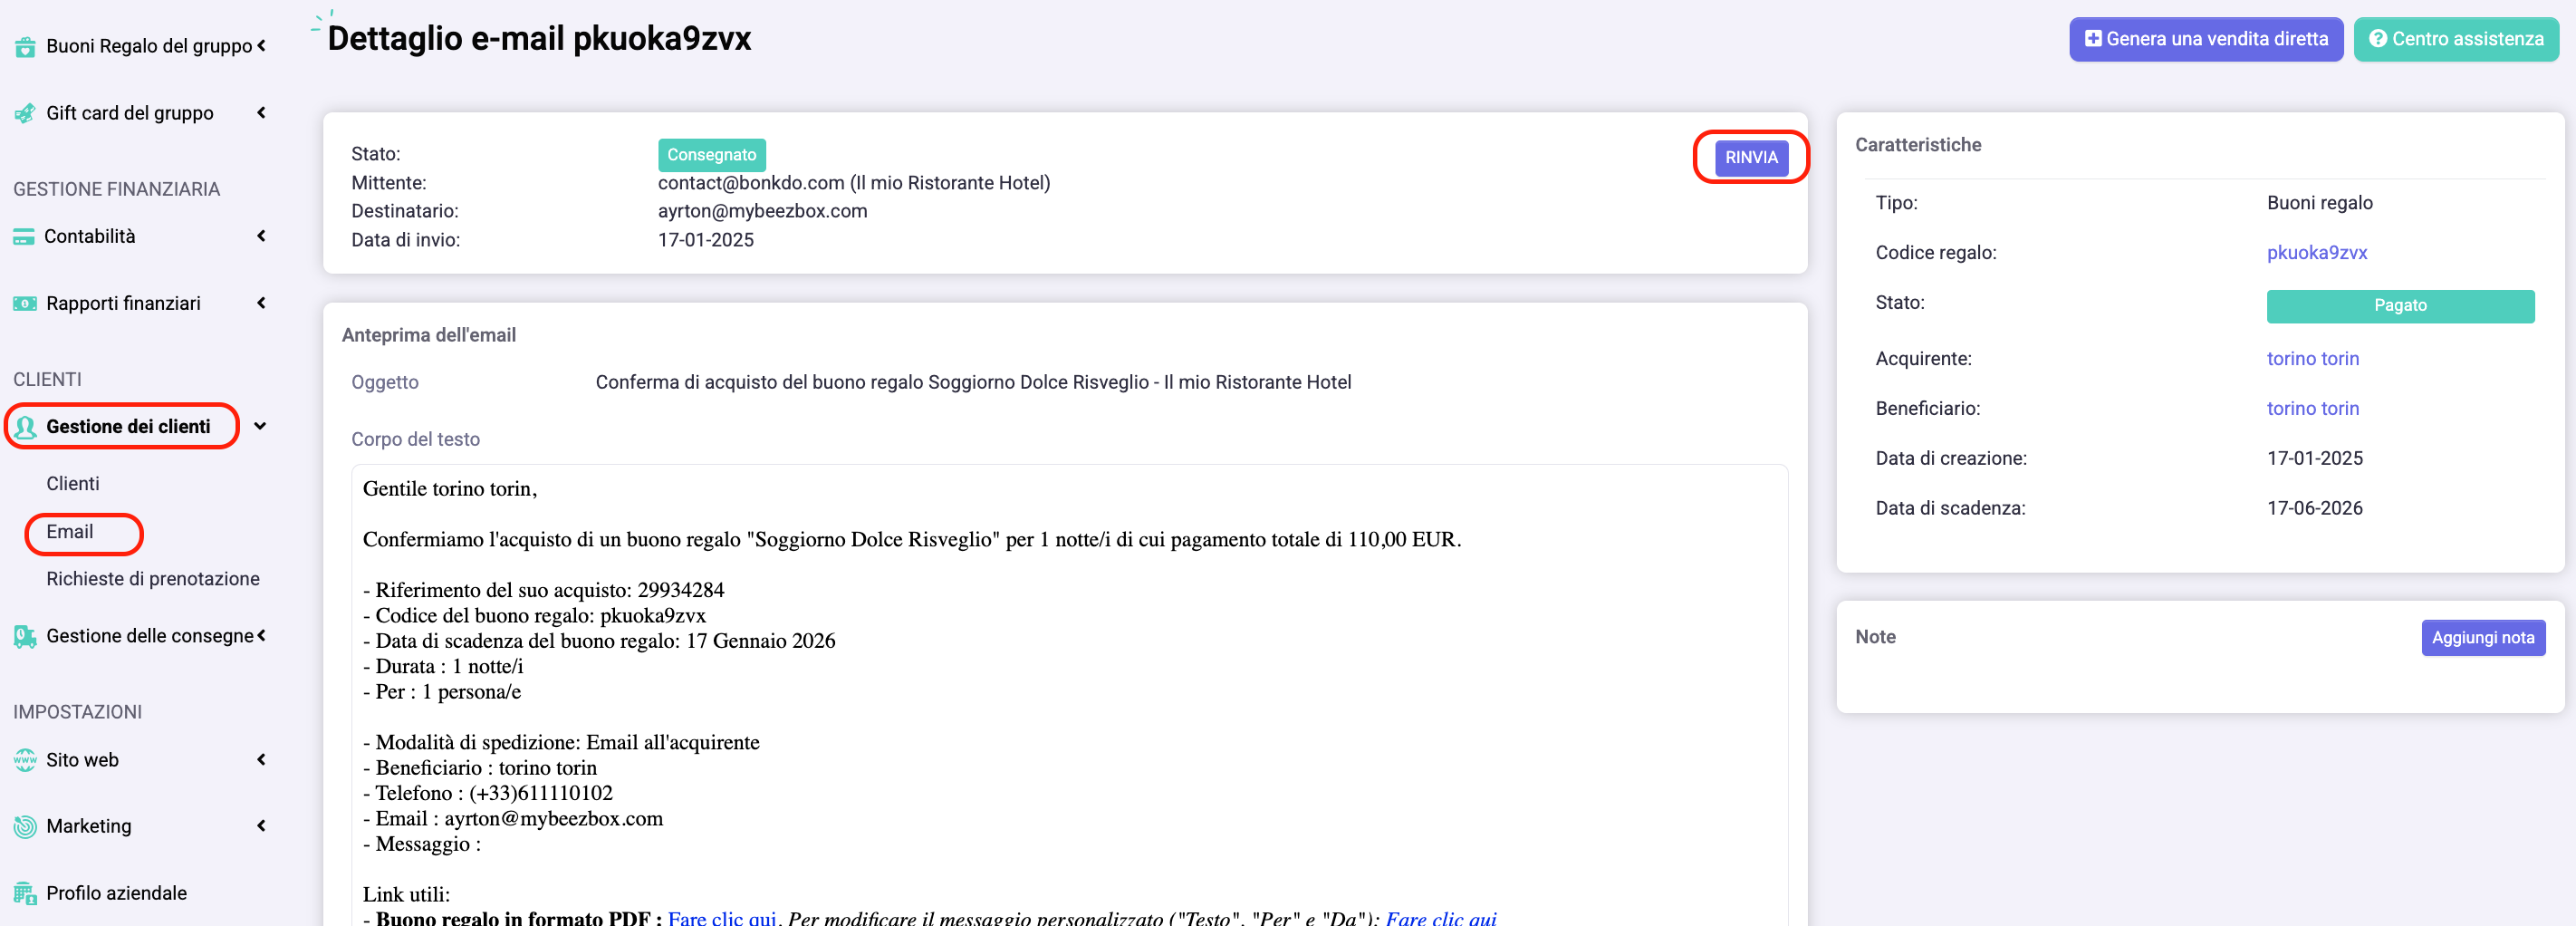
Task: Open the Email submenu item
Action: click(69, 532)
